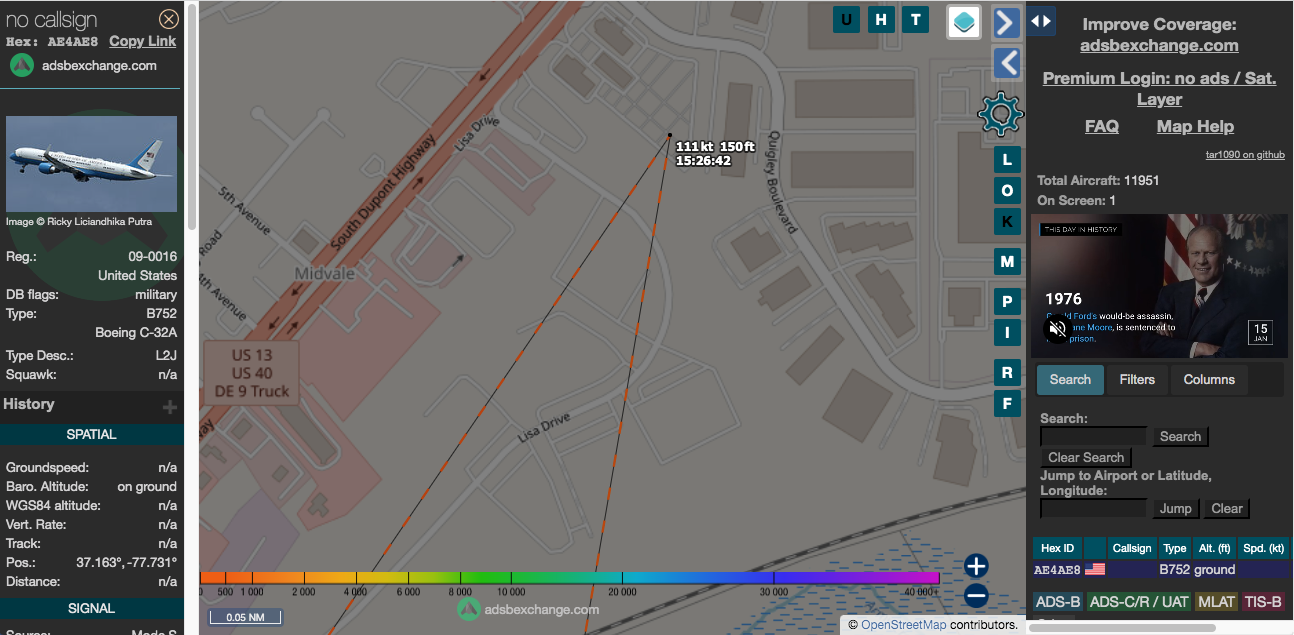Viewport: 1294px width, 635px height.
Task: Click the adsbexchange.com map watermark logo
Action: (529, 609)
